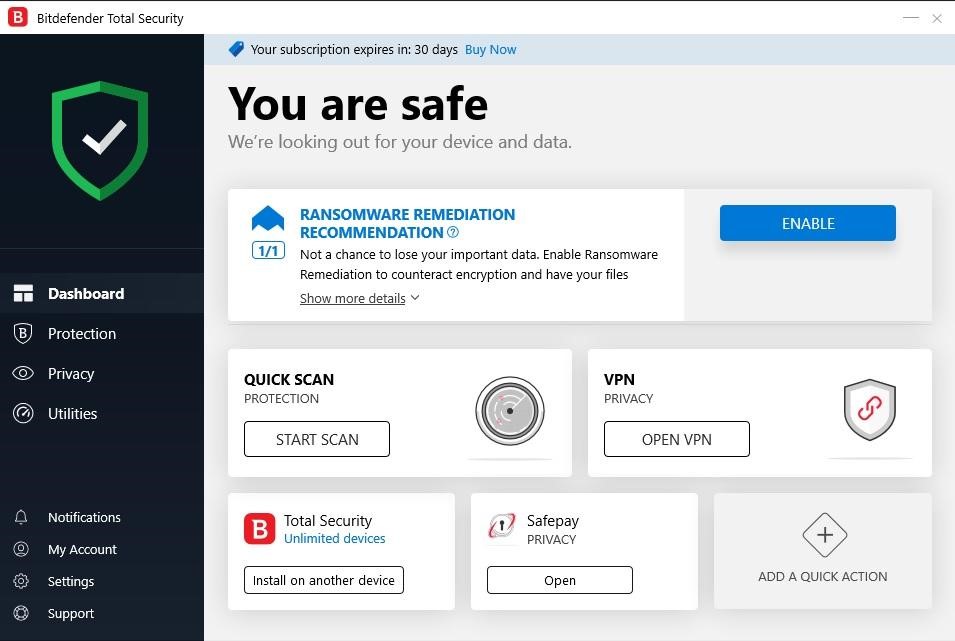Enable Ransomware Remediation with ENABLE button
The image size is (955, 641).
point(808,223)
